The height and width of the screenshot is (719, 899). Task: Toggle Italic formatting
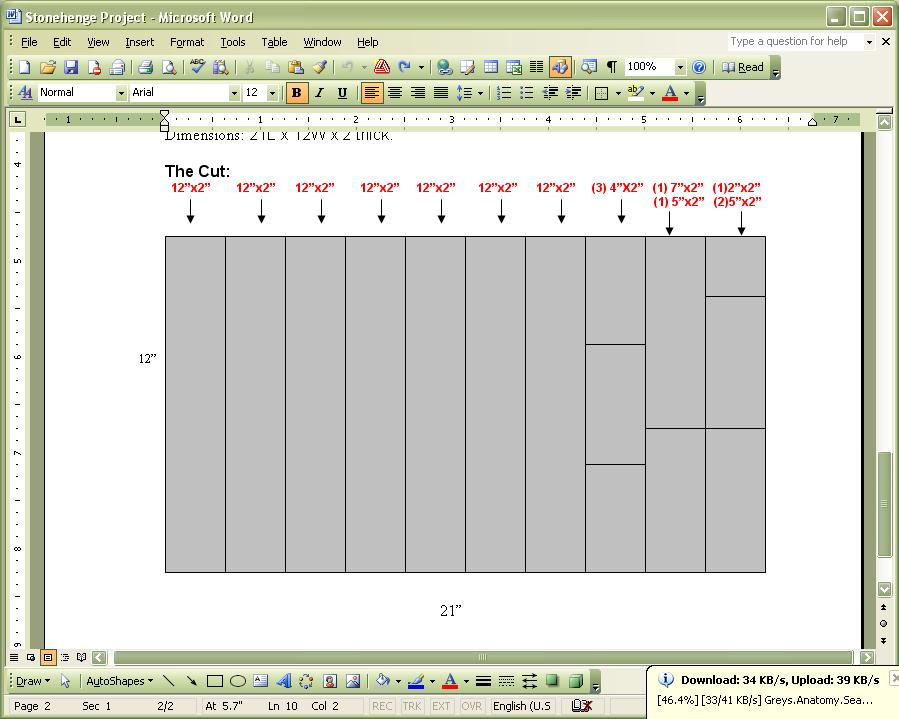coord(319,93)
